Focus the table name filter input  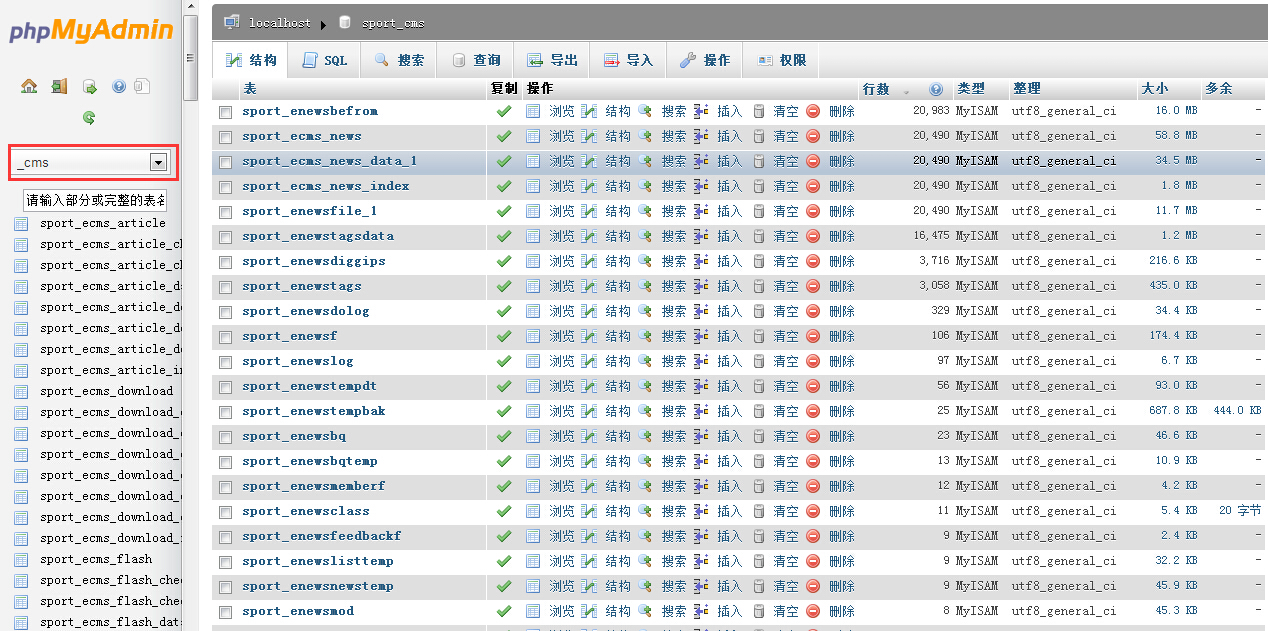95,200
